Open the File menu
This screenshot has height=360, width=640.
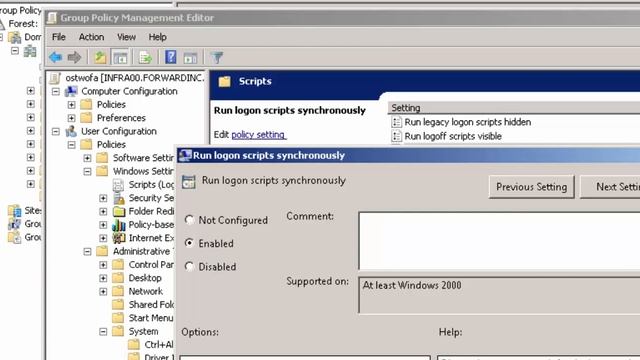coord(59,37)
